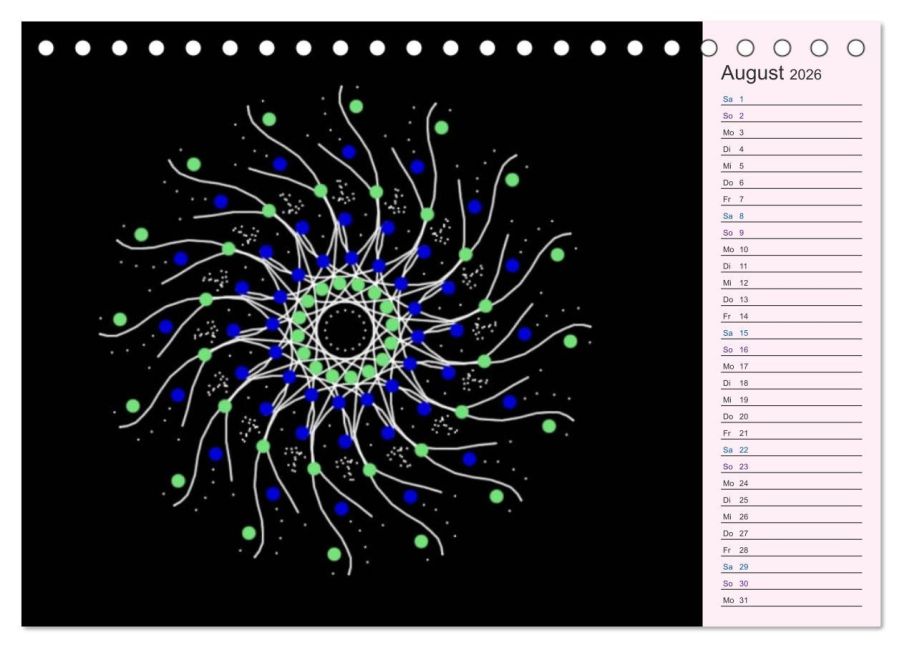The image size is (902, 648).
Task: Select the 'Mo 17' date row
Action: coord(792,366)
